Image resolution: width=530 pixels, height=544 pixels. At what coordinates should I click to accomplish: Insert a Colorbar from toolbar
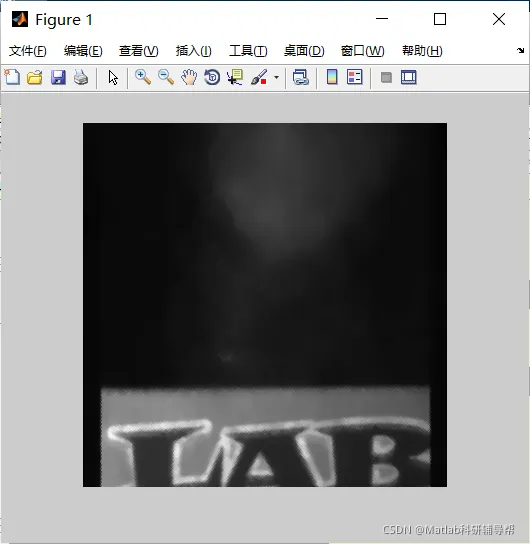click(x=332, y=77)
